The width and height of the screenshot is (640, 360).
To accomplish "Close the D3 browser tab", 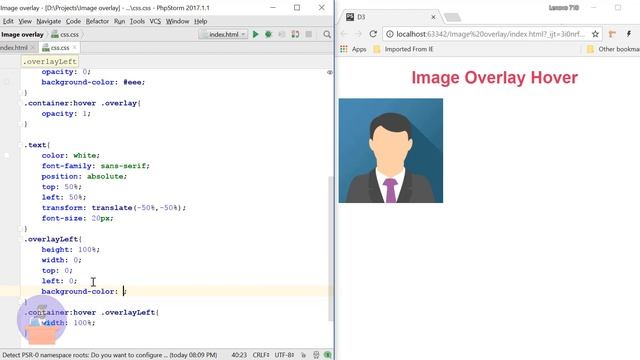I will [x=433, y=17].
